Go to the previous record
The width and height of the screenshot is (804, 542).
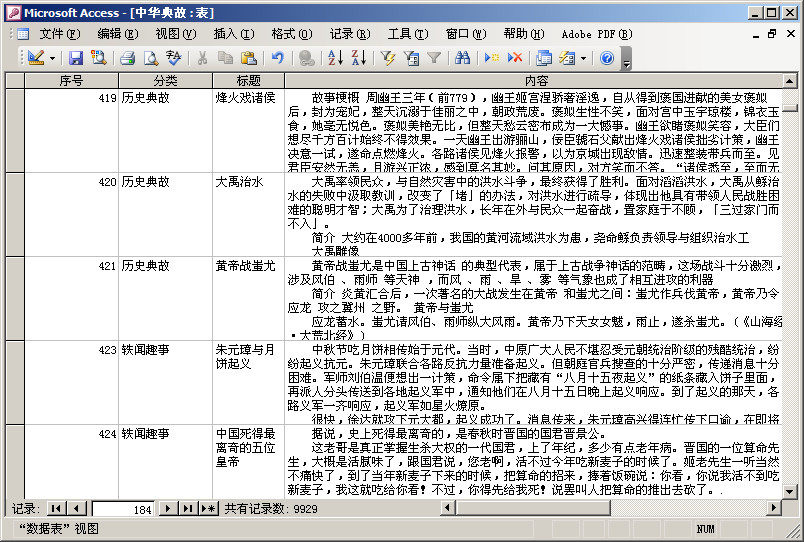[x=77, y=509]
